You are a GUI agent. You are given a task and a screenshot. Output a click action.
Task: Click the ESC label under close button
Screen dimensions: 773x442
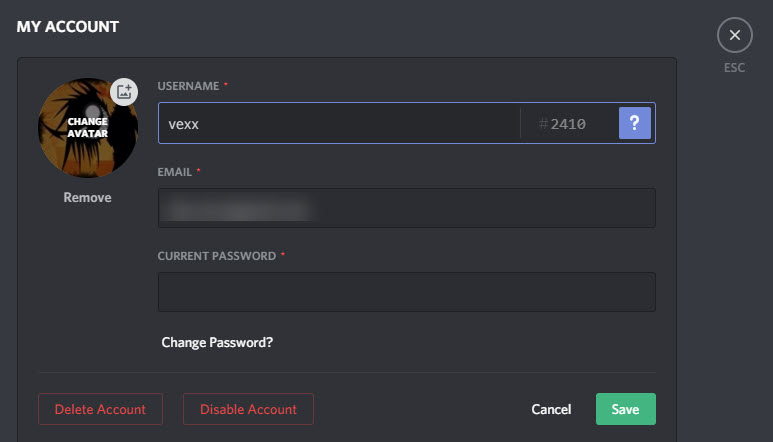tap(735, 68)
